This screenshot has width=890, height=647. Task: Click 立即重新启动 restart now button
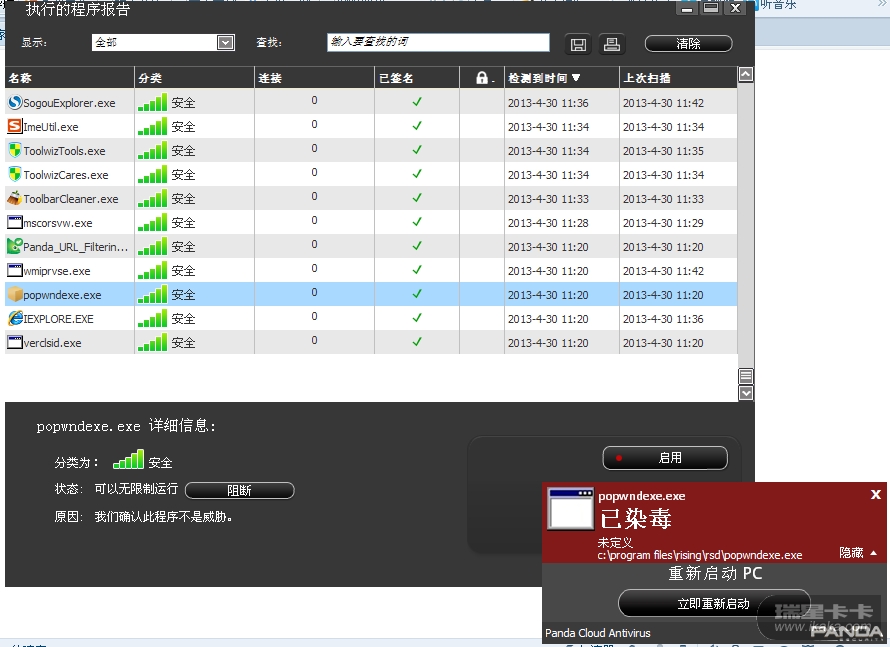click(x=713, y=603)
